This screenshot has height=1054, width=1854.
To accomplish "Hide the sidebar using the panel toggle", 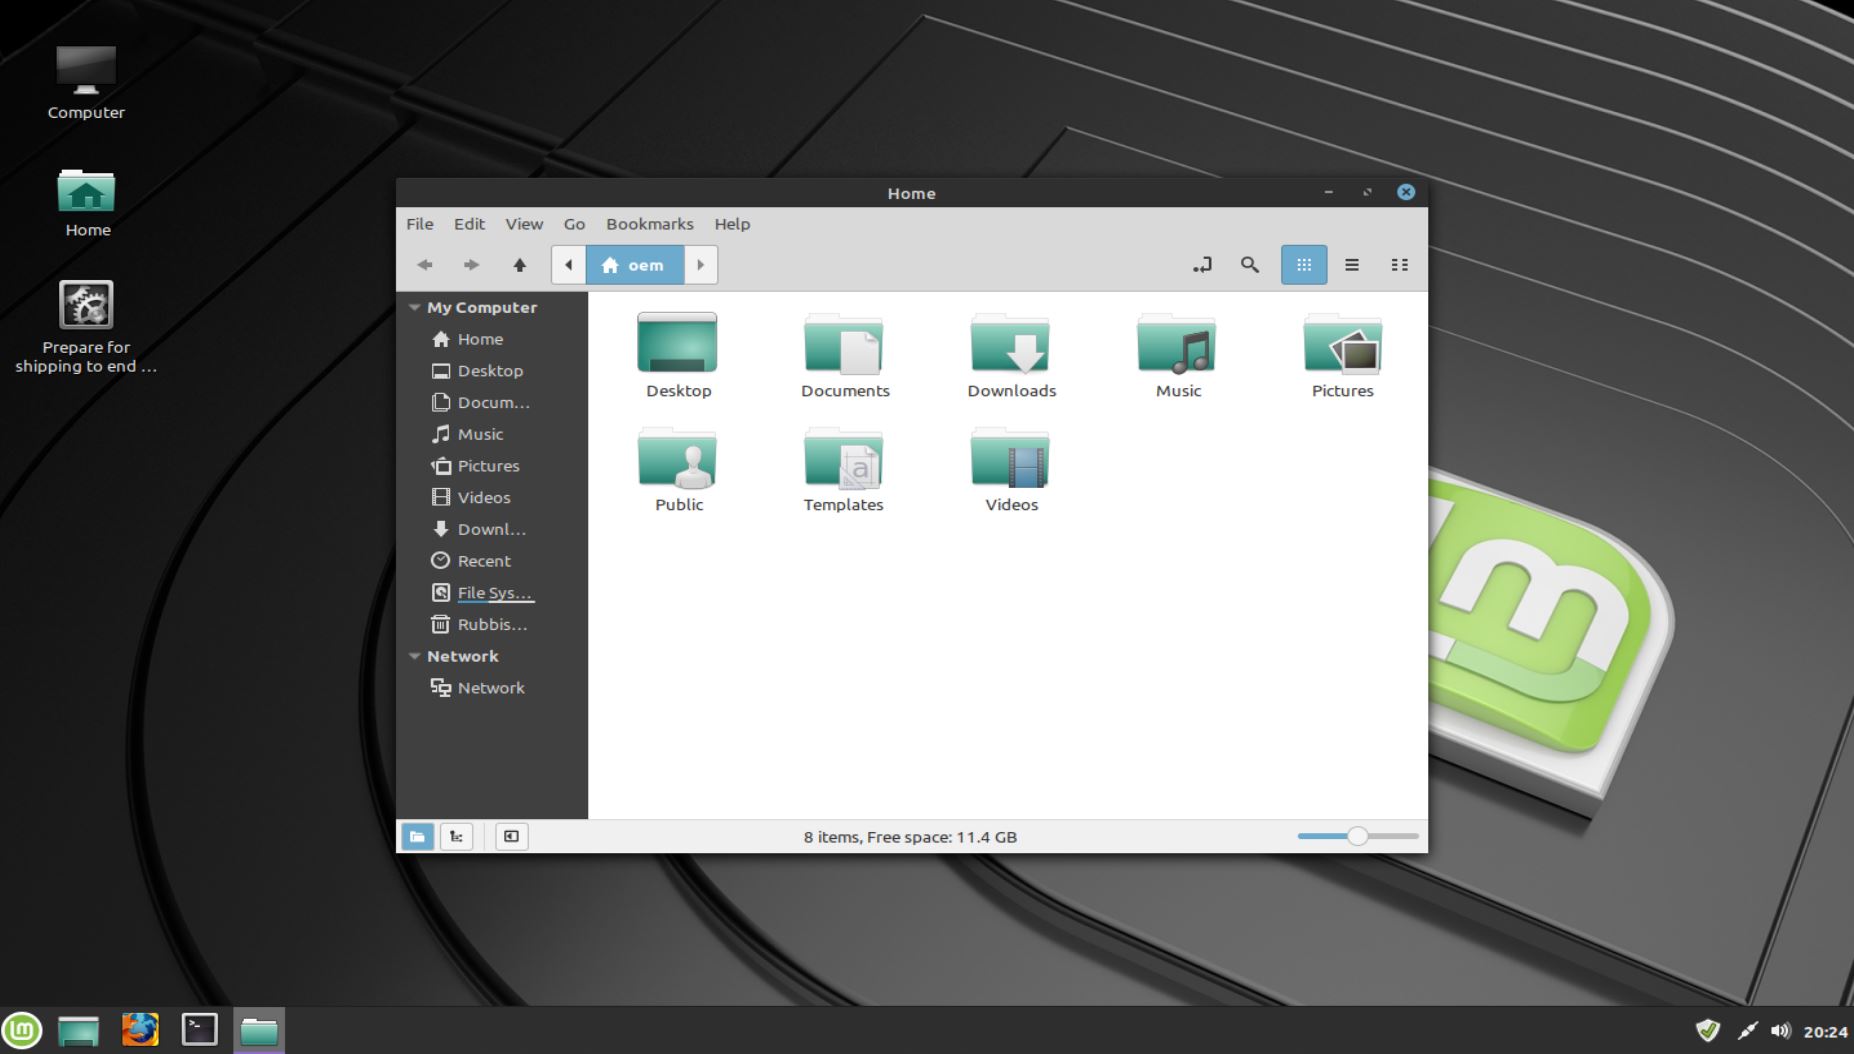I will click(511, 836).
